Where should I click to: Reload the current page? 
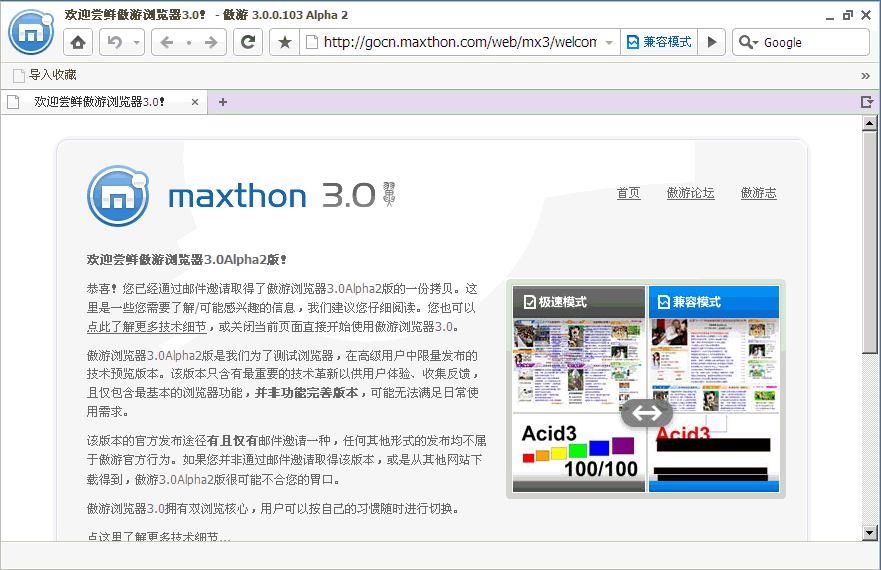[x=248, y=42]
